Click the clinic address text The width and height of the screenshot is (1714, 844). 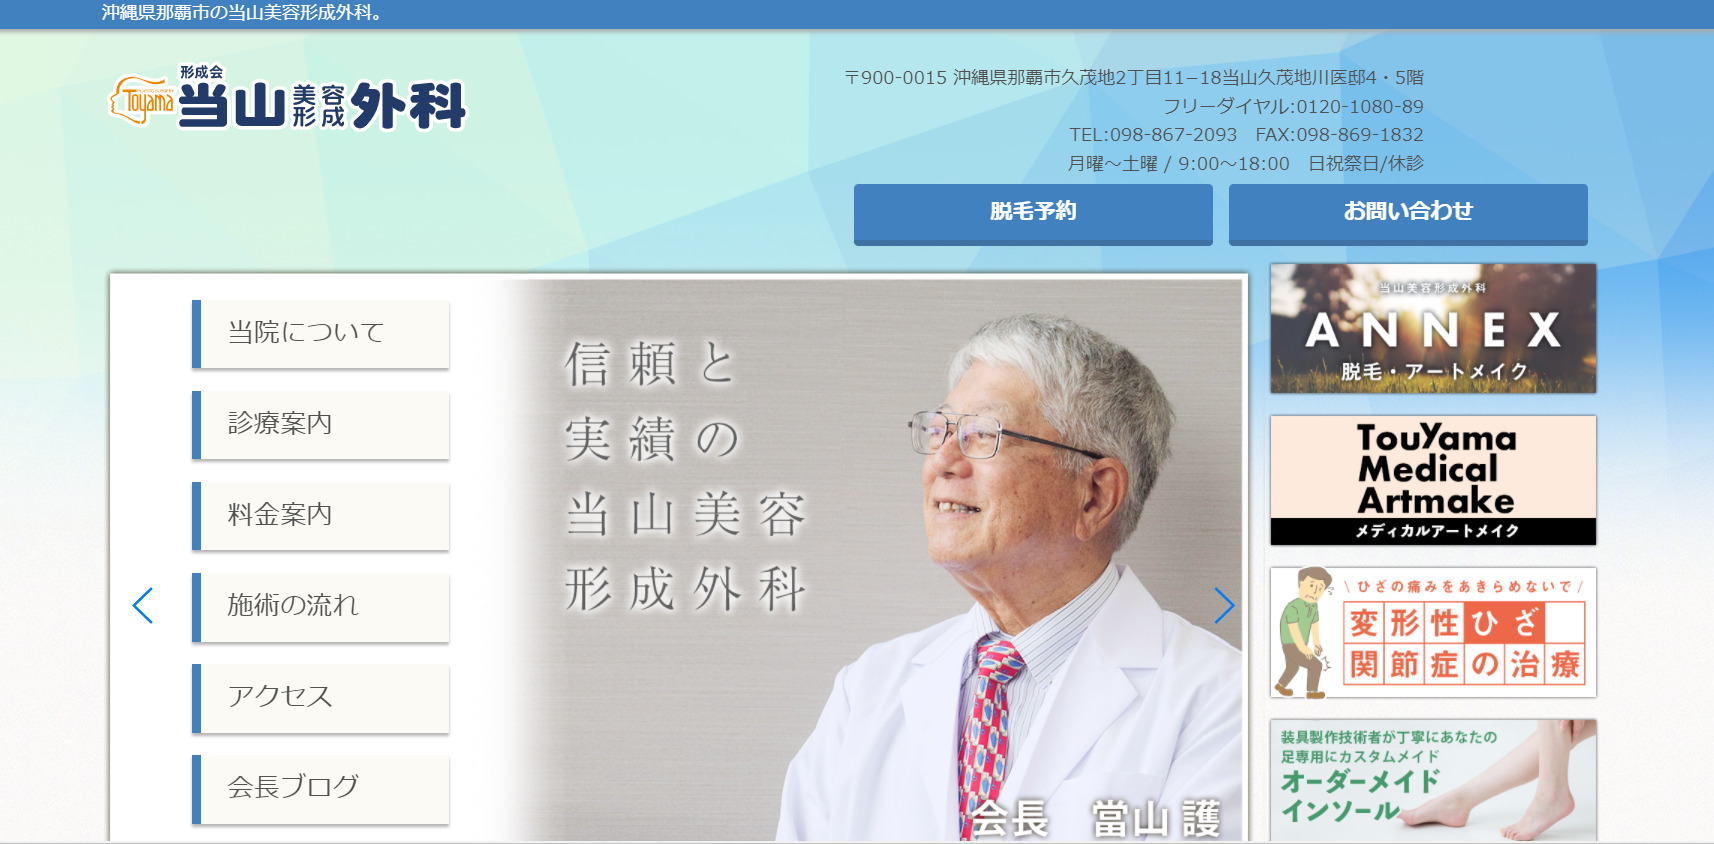[1134, 78]
